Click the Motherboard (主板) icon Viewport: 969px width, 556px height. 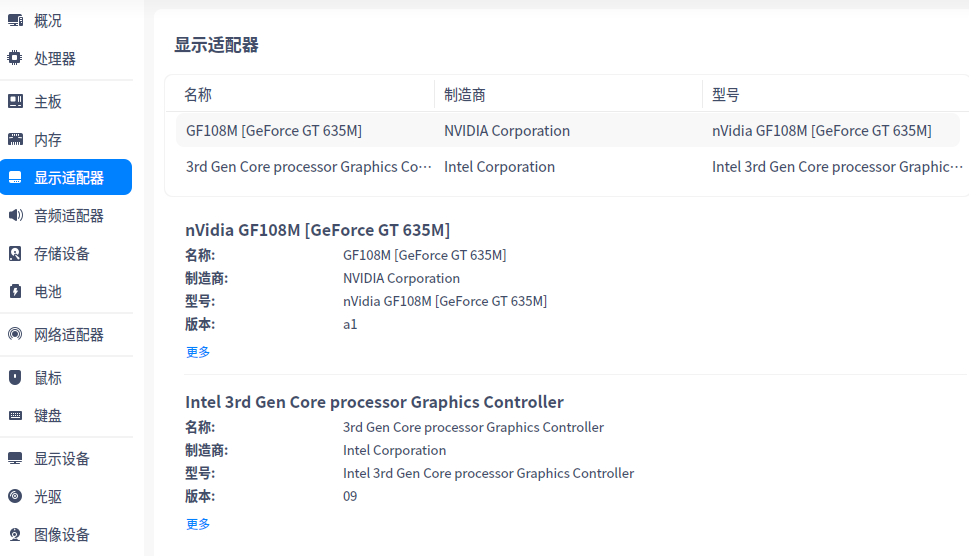tap(15, 102)
